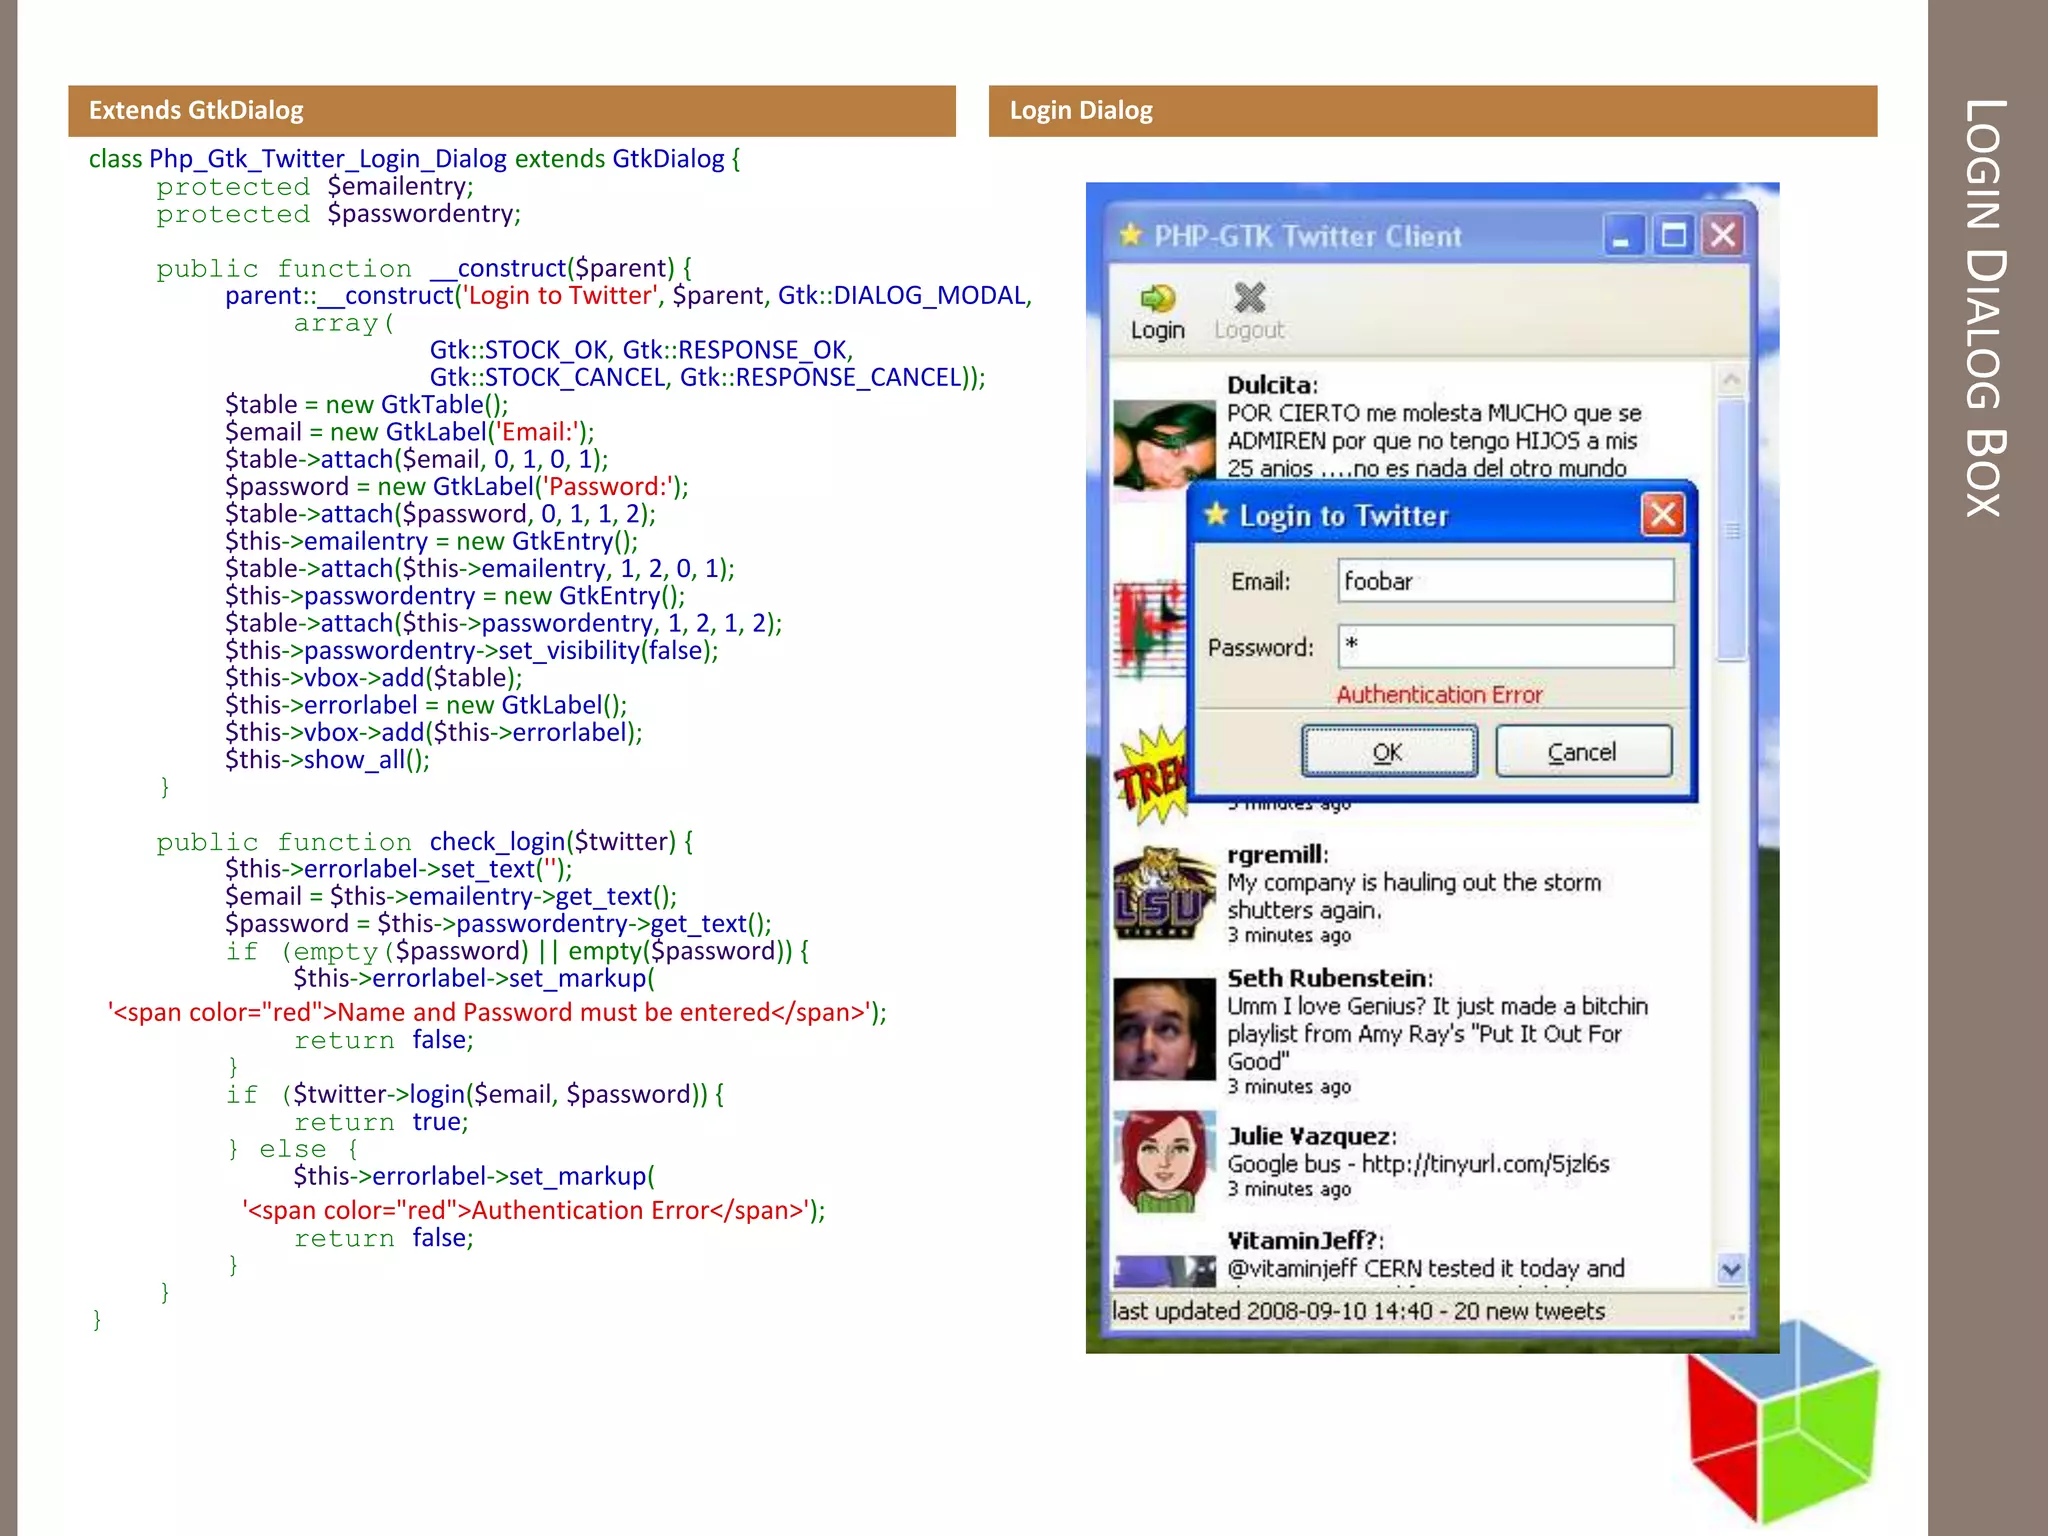
Task: Focus the Password entry field
Action: pos(1506,646)
